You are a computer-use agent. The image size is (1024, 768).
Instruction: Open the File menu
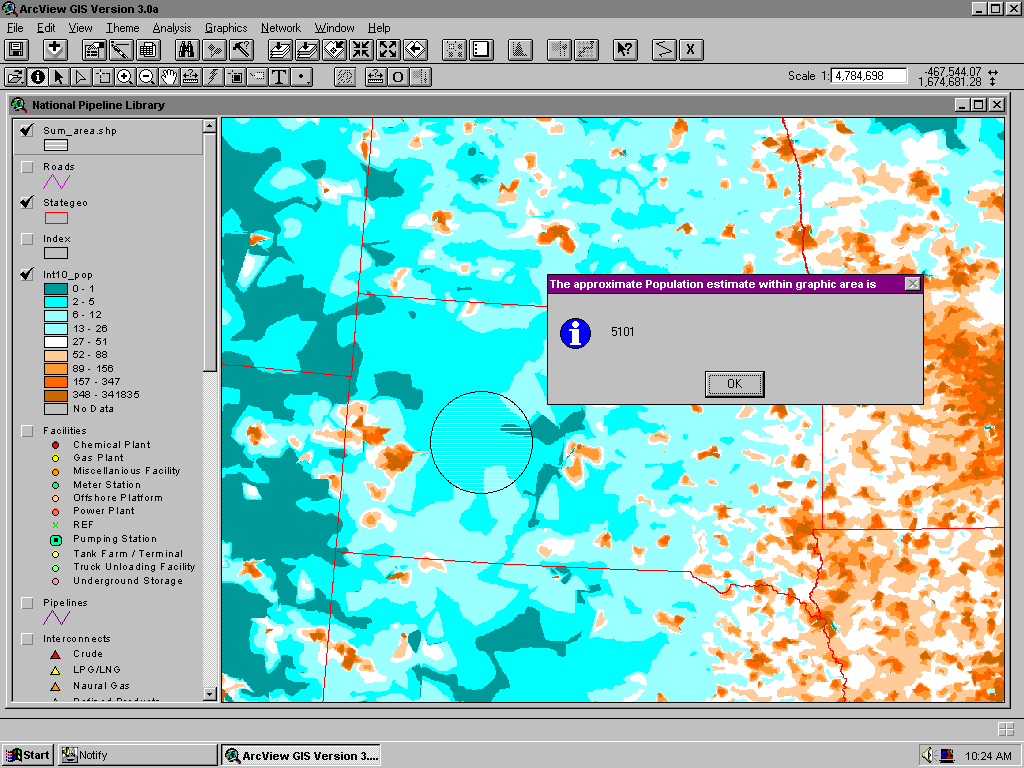click(x=15, y=28)
